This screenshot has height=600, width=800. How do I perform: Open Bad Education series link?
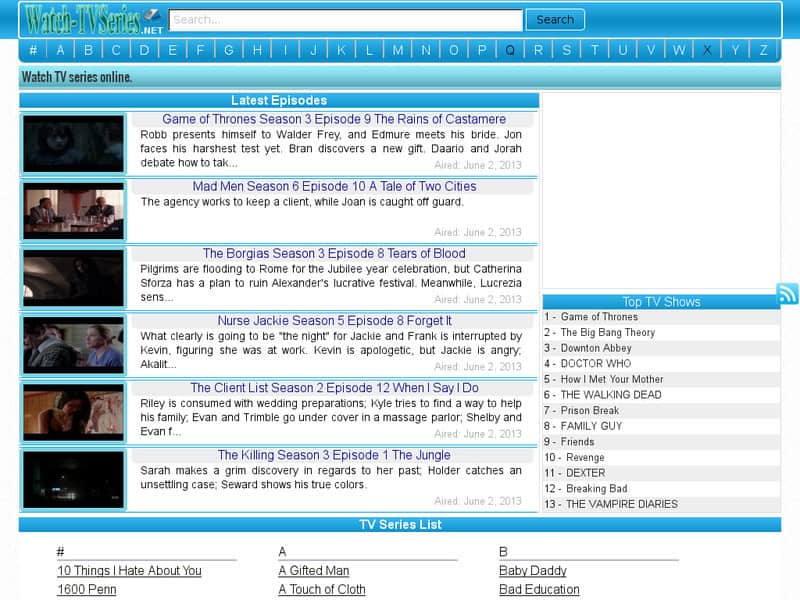click(x=539, y=589)
